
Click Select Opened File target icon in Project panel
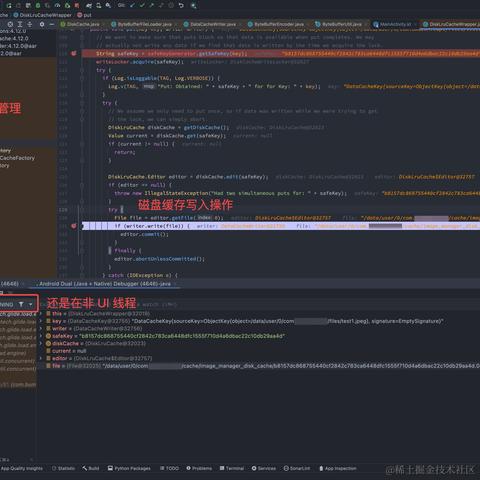(10, 24)
